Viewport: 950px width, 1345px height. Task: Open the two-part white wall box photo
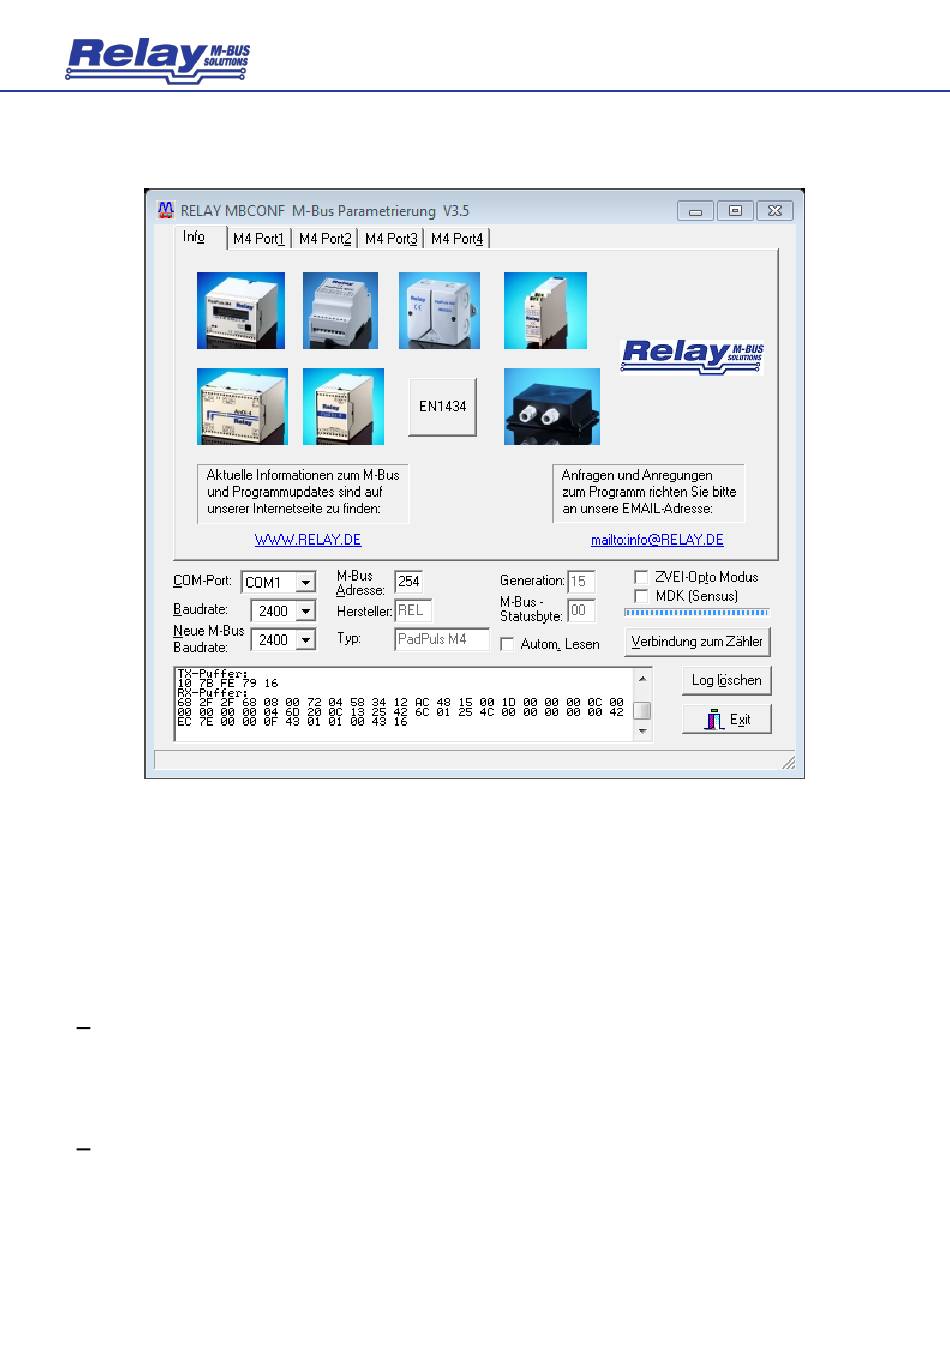[x=439, y=310]
